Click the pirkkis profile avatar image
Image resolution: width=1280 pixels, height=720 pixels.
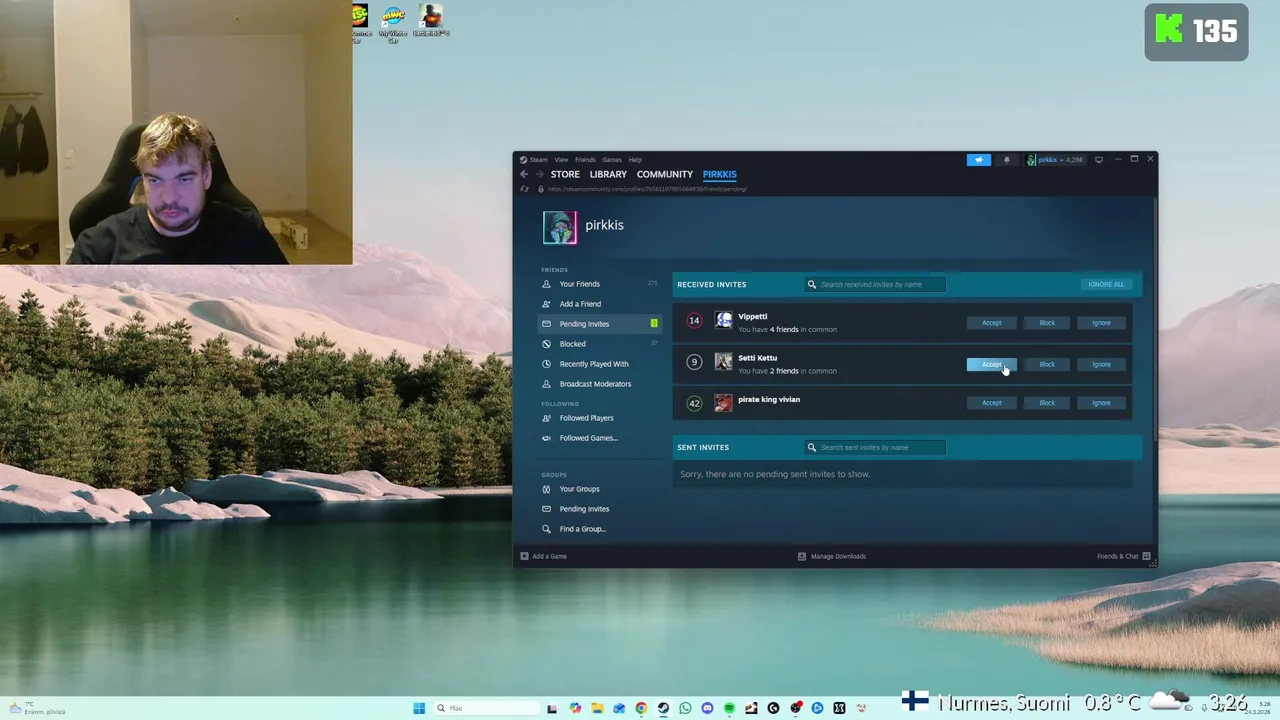[560, 228]
